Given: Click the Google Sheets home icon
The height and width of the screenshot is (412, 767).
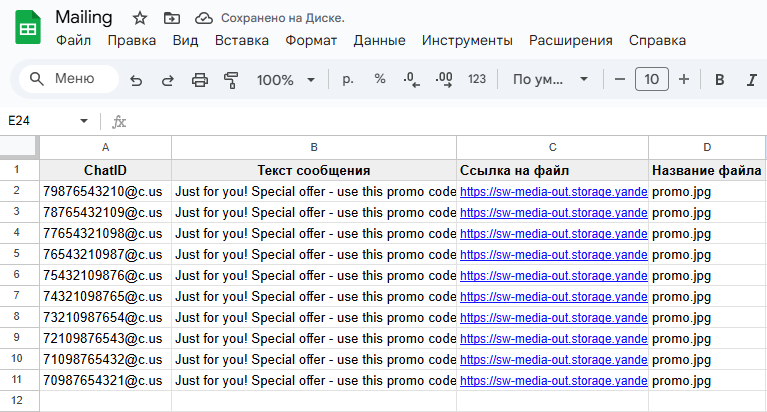Looking at the screenshot, I should point(27,28).
